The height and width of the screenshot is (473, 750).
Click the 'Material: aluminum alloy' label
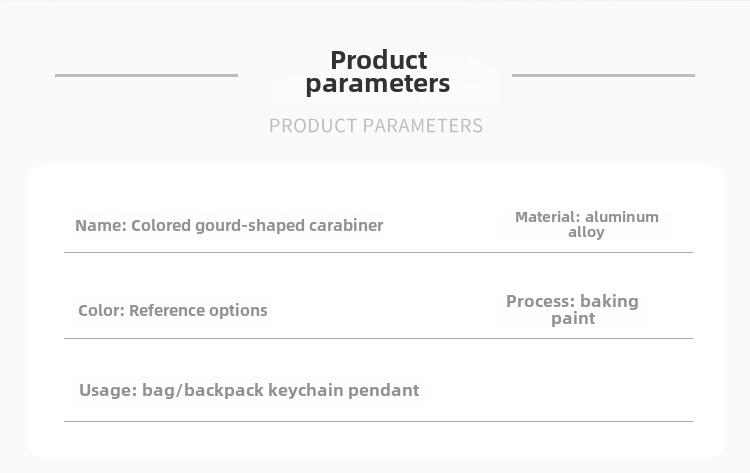[x=586, y=224]
